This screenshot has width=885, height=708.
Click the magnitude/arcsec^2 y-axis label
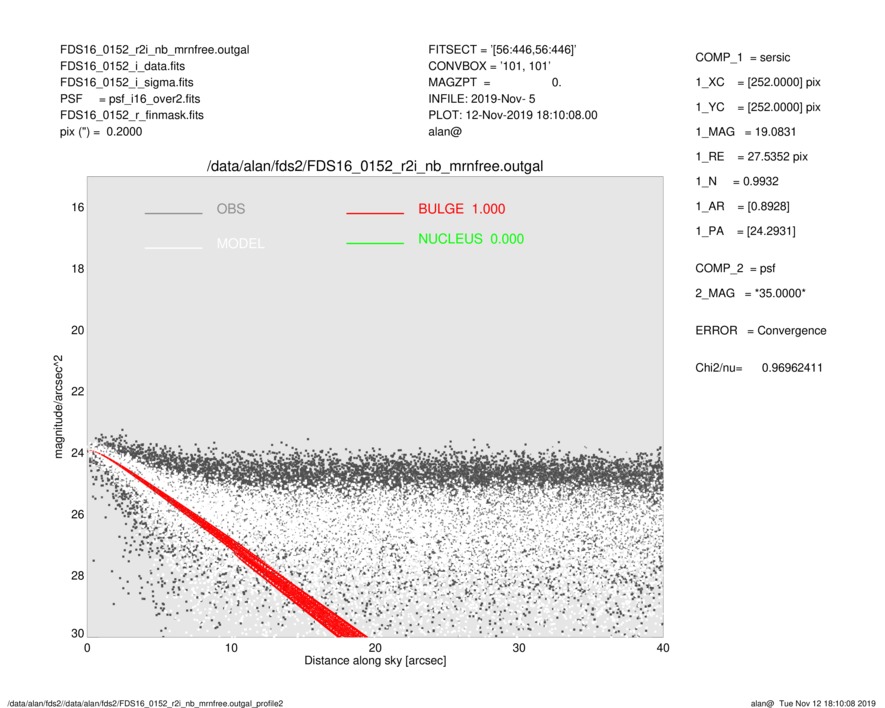[58, 407]
